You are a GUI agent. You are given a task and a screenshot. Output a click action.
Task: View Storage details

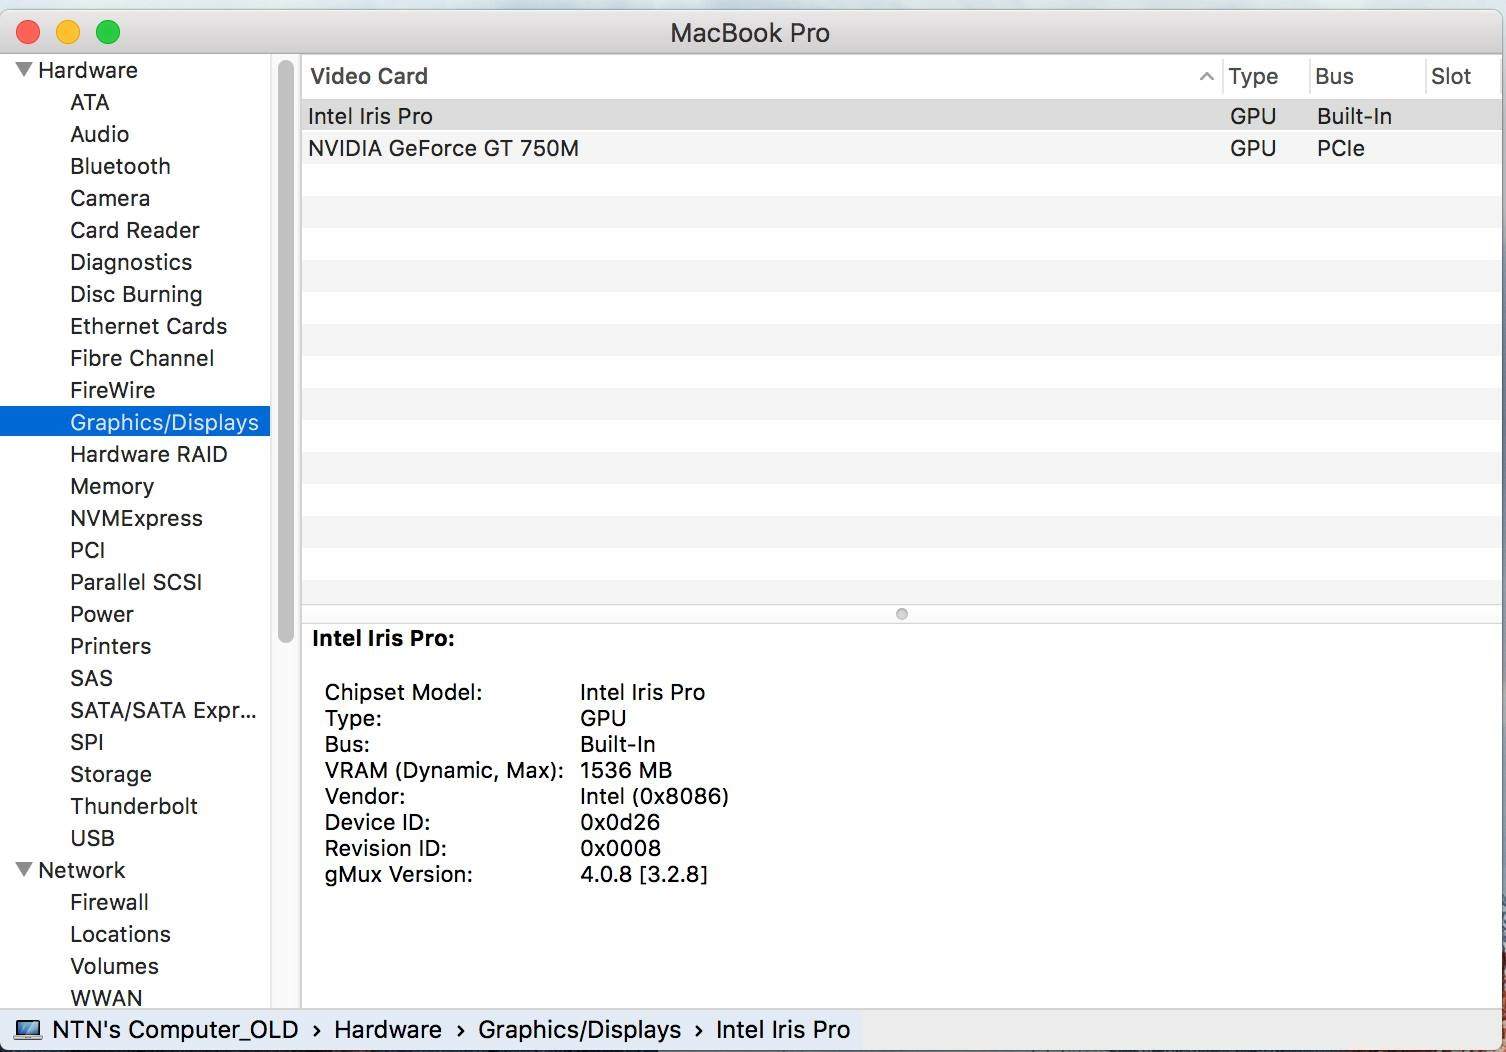point(111,774)
